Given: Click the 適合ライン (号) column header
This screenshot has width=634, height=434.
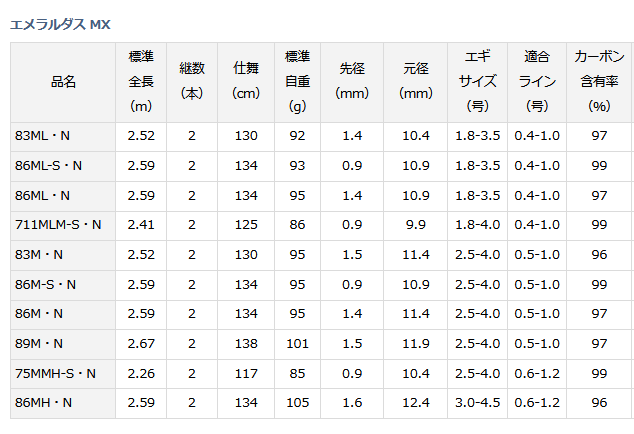Looking at the screenshot, I should tap(537, 82).
